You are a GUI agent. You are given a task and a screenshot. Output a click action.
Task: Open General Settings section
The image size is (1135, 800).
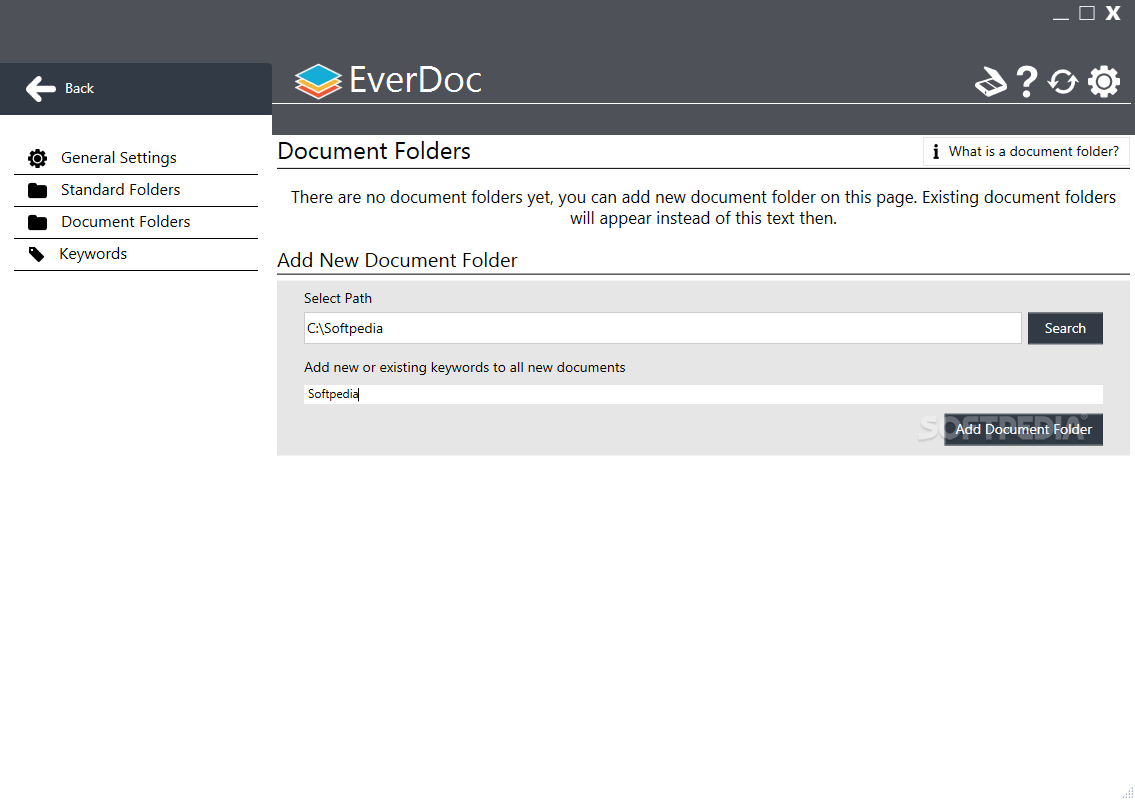(x=136, y=158)
